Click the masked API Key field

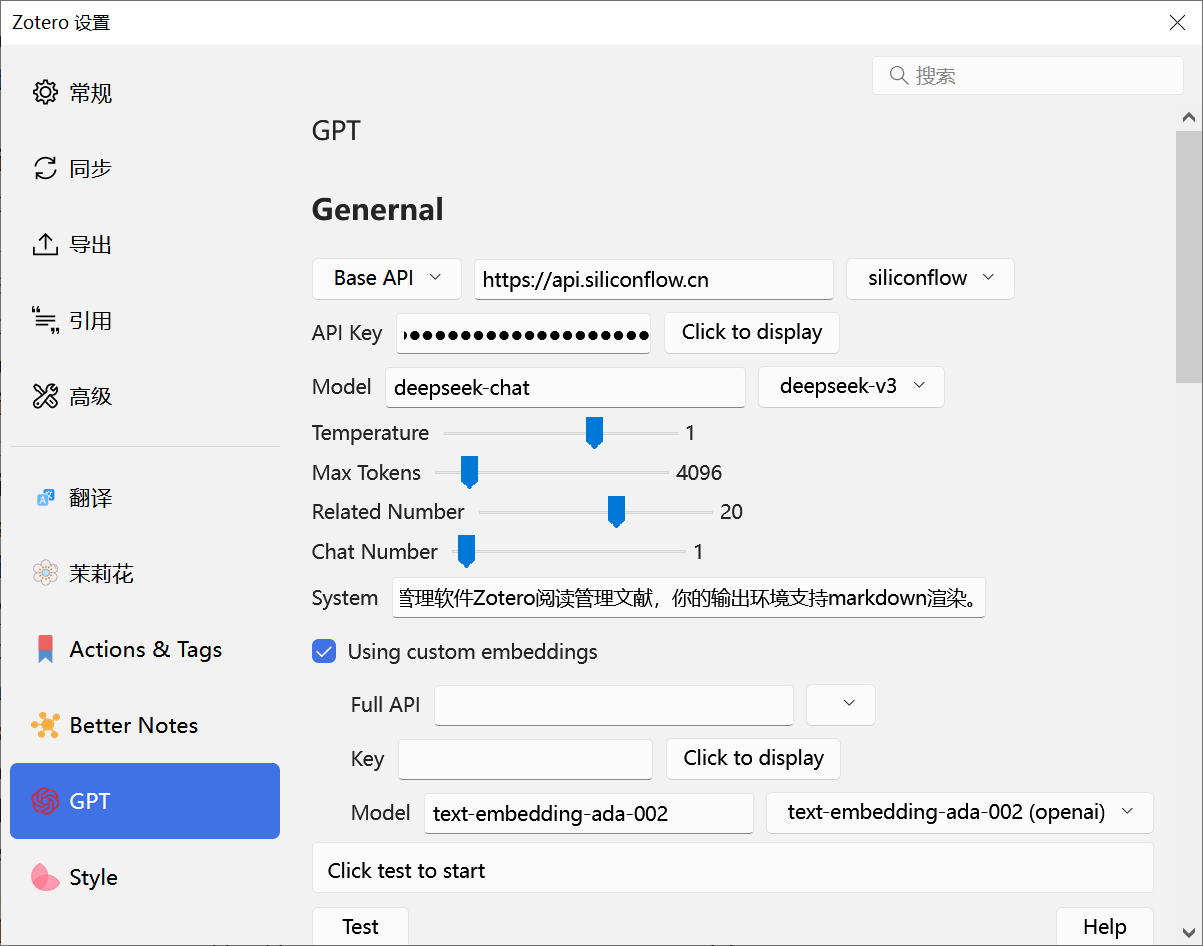(x=523, y=333)
